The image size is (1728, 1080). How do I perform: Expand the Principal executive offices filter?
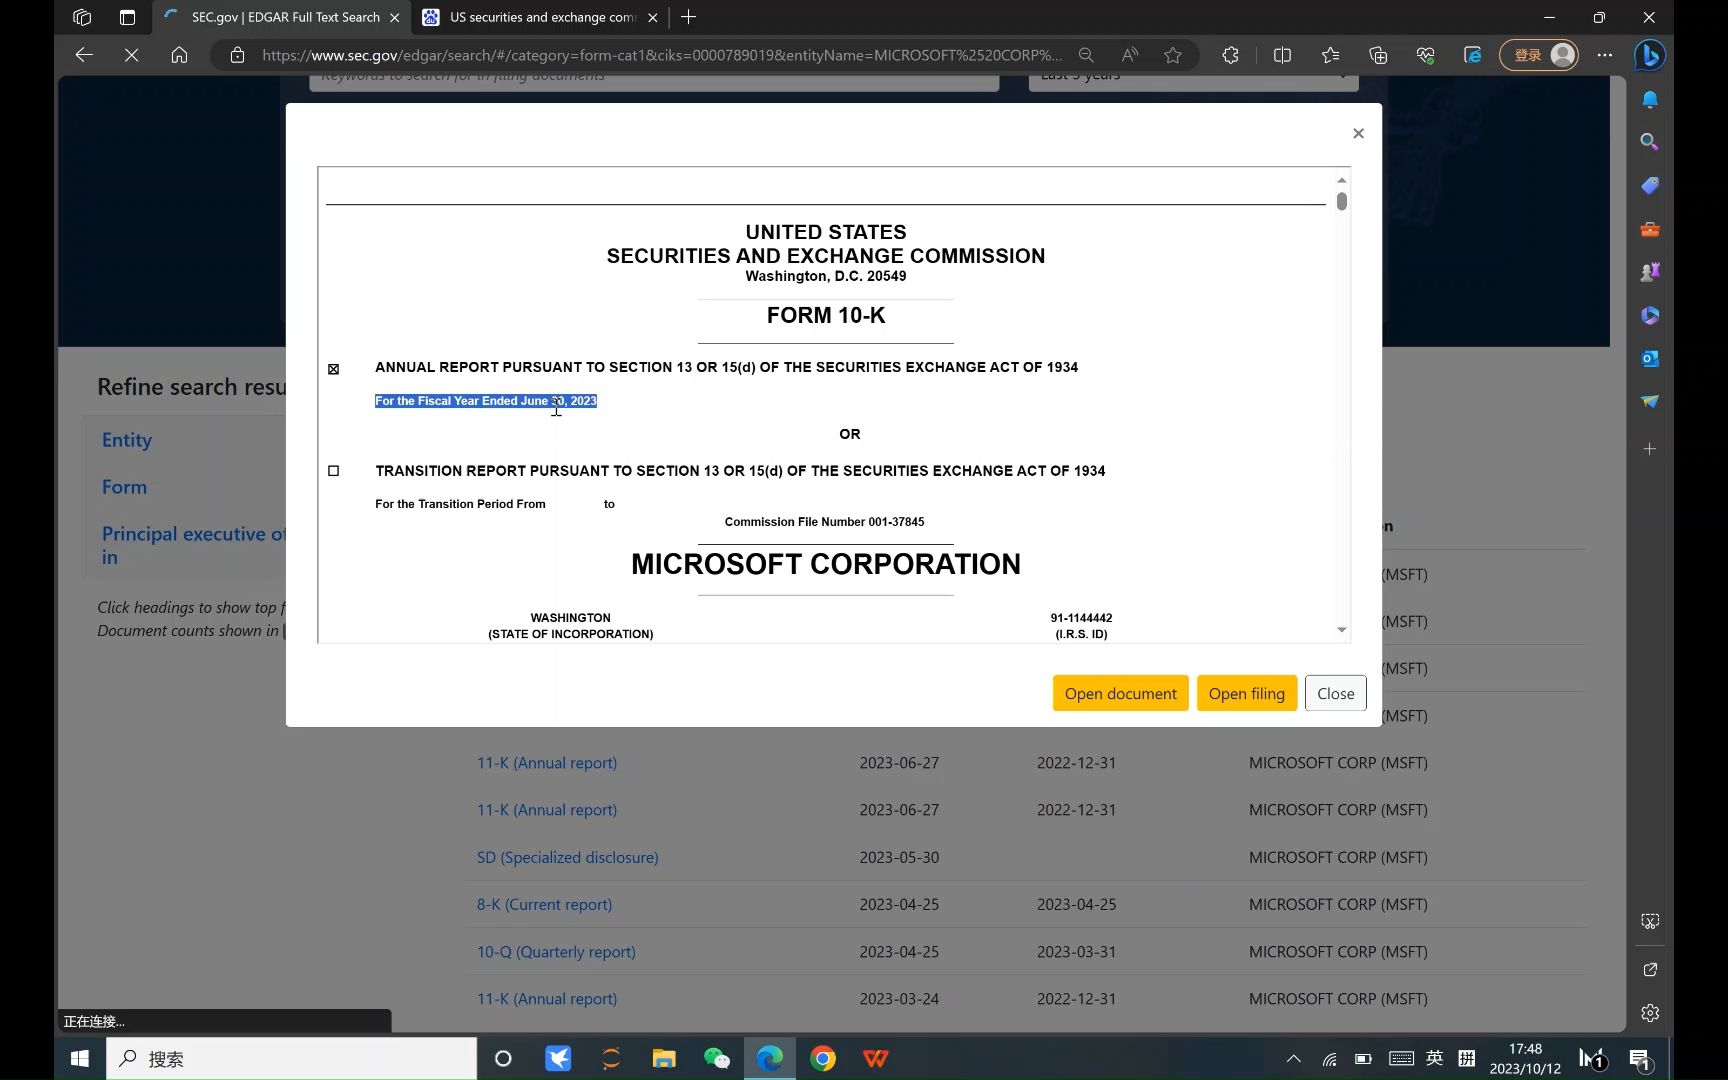click(193, 545)
